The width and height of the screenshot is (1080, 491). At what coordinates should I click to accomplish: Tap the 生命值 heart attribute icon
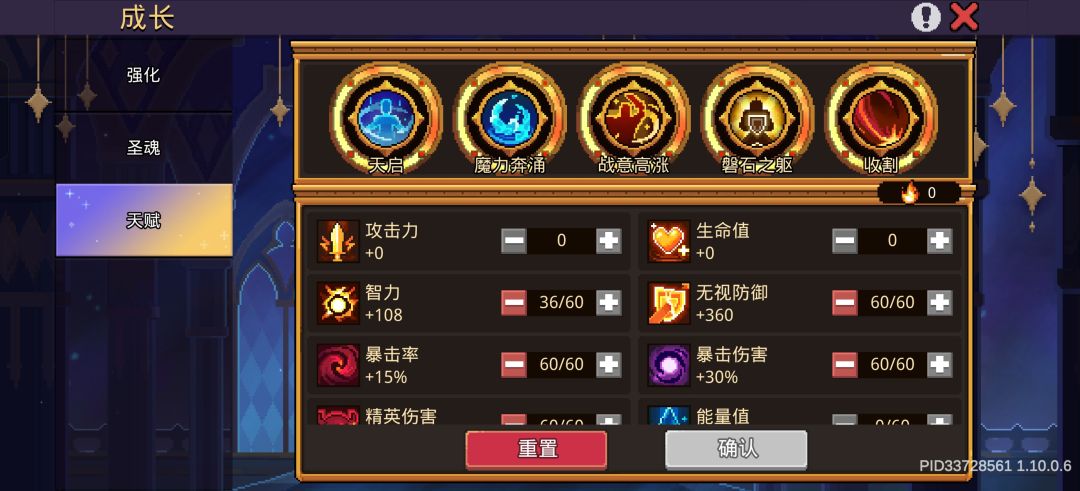[x=669, y=241]
